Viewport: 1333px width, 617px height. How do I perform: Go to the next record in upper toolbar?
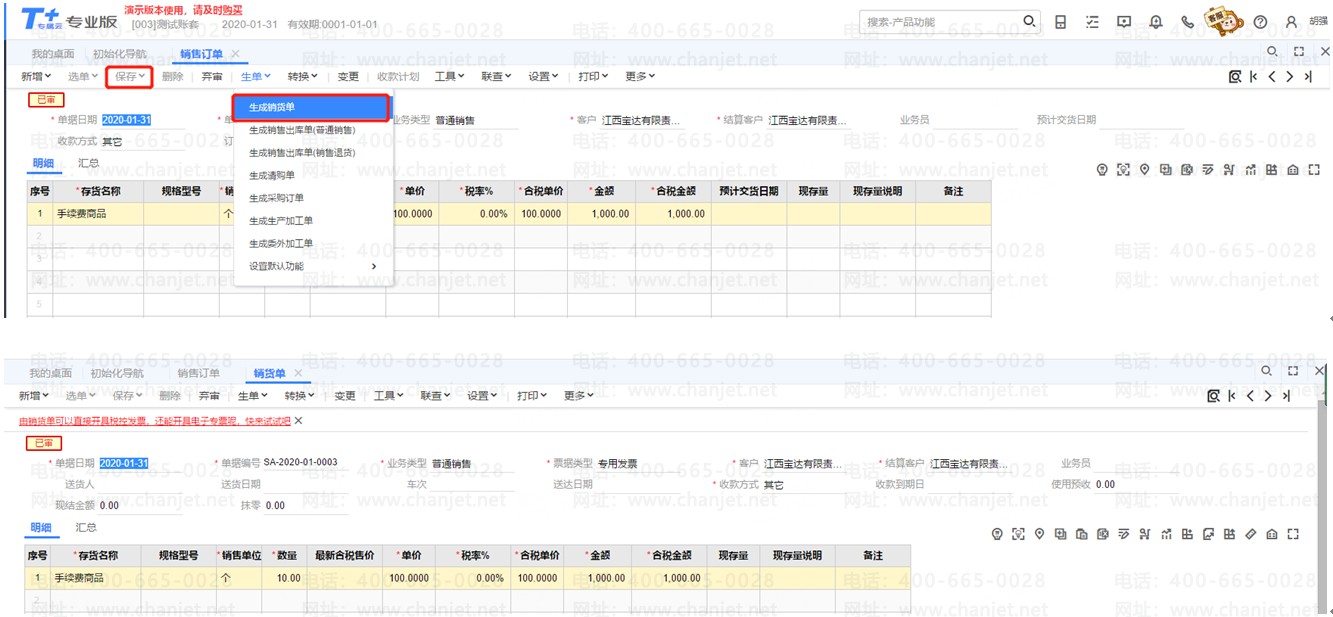pos(1290,76)
